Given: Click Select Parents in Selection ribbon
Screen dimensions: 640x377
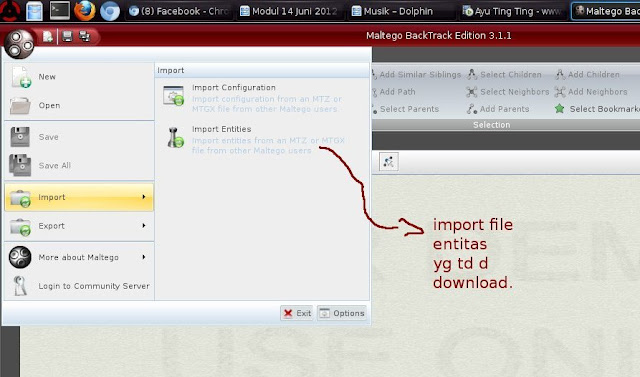Looking at the screenshot, I should click(x=406, y=109).
